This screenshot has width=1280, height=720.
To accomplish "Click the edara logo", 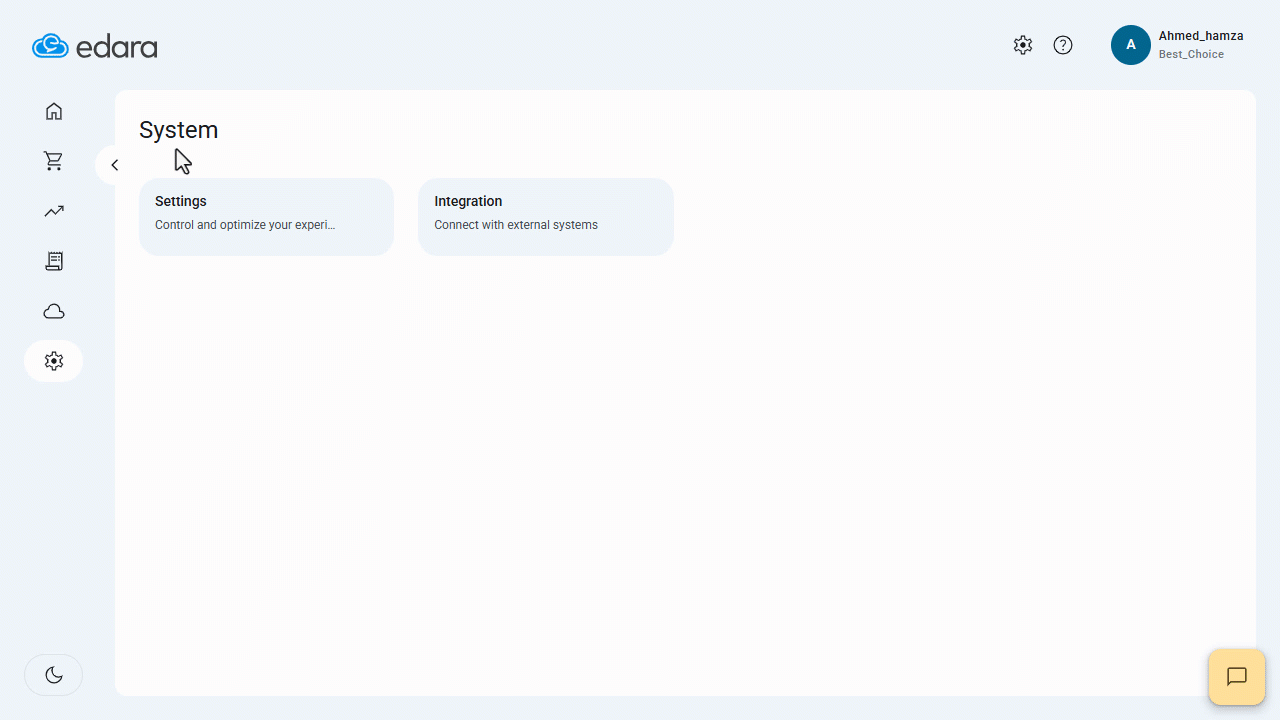I will pos(95,46).
